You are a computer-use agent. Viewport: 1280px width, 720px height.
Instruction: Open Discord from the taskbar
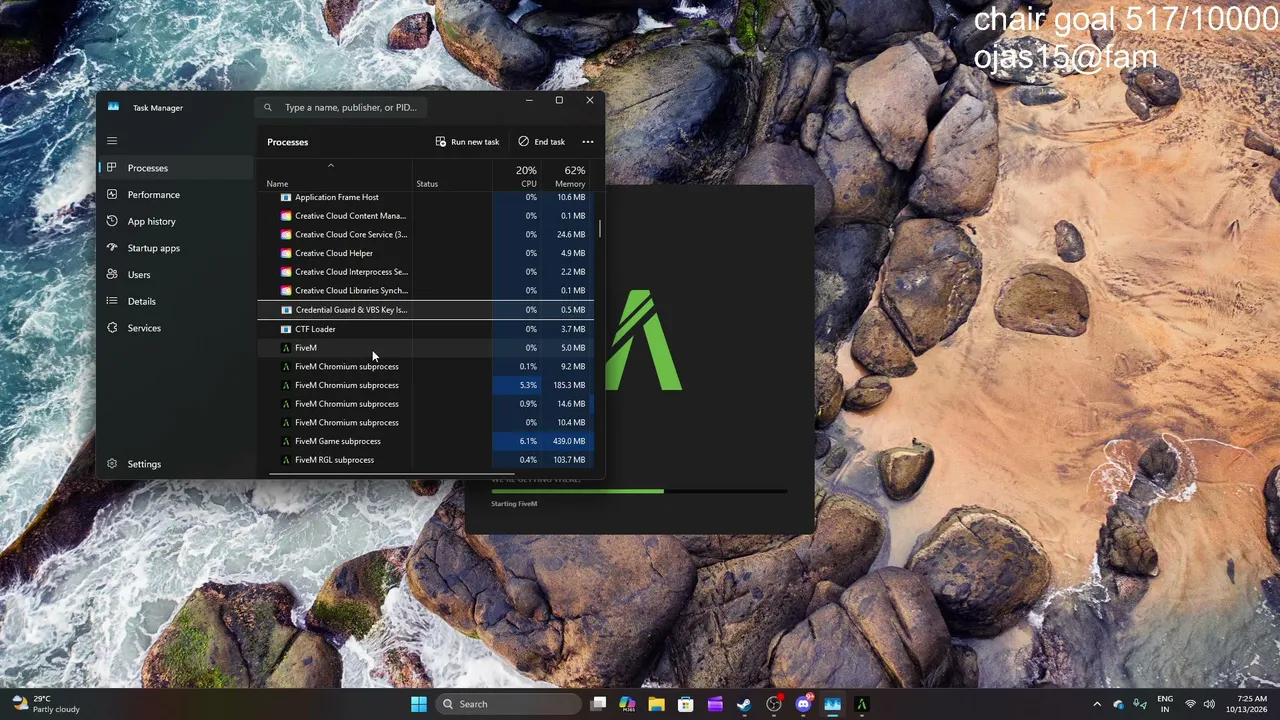803,704
